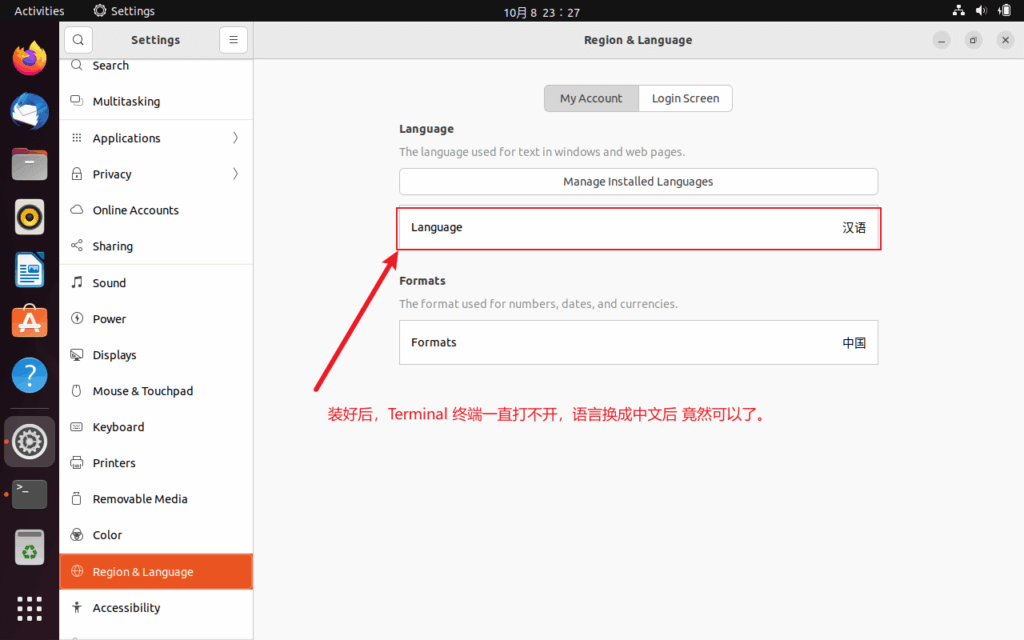The height and width of the screenshot is (640, 1024).
Task: Click Manage Installed Languages button
Action: 638,182
